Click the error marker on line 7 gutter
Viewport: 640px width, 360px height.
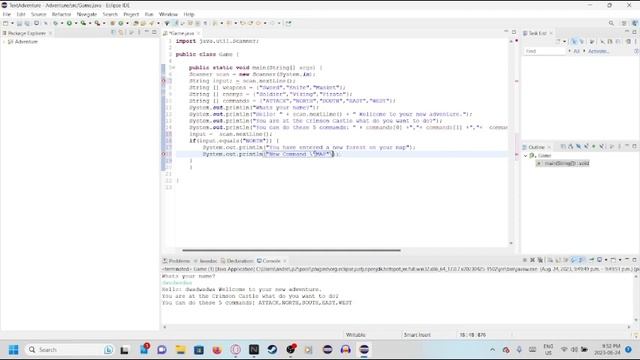pyautogui.click(x=164, y=81)
